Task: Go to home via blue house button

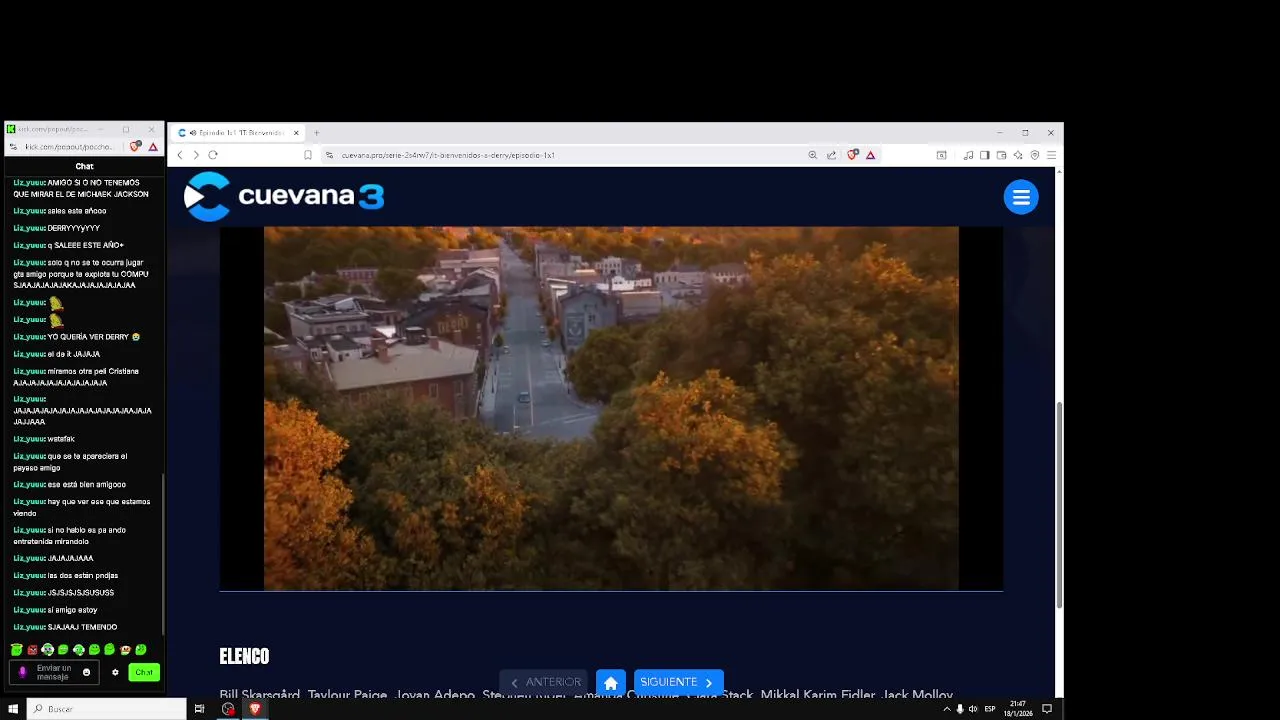Action: click(611, 683)
